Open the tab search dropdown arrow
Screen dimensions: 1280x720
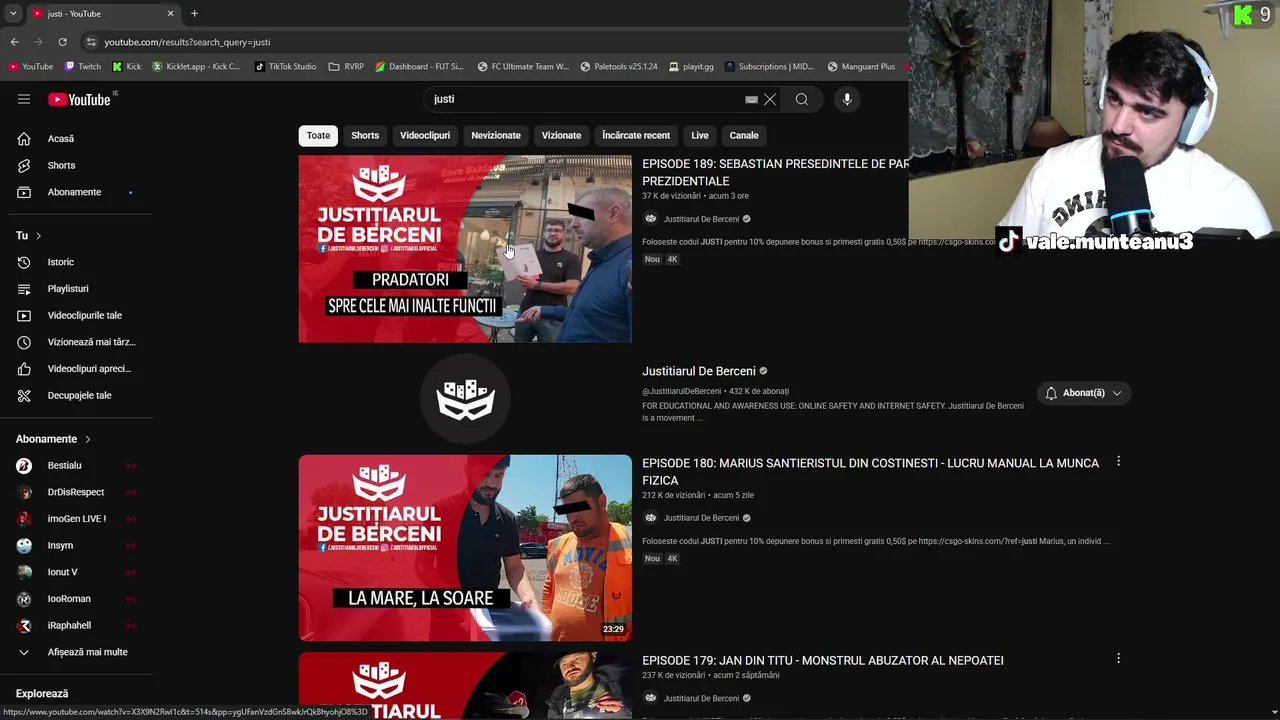tap(13, 13)
